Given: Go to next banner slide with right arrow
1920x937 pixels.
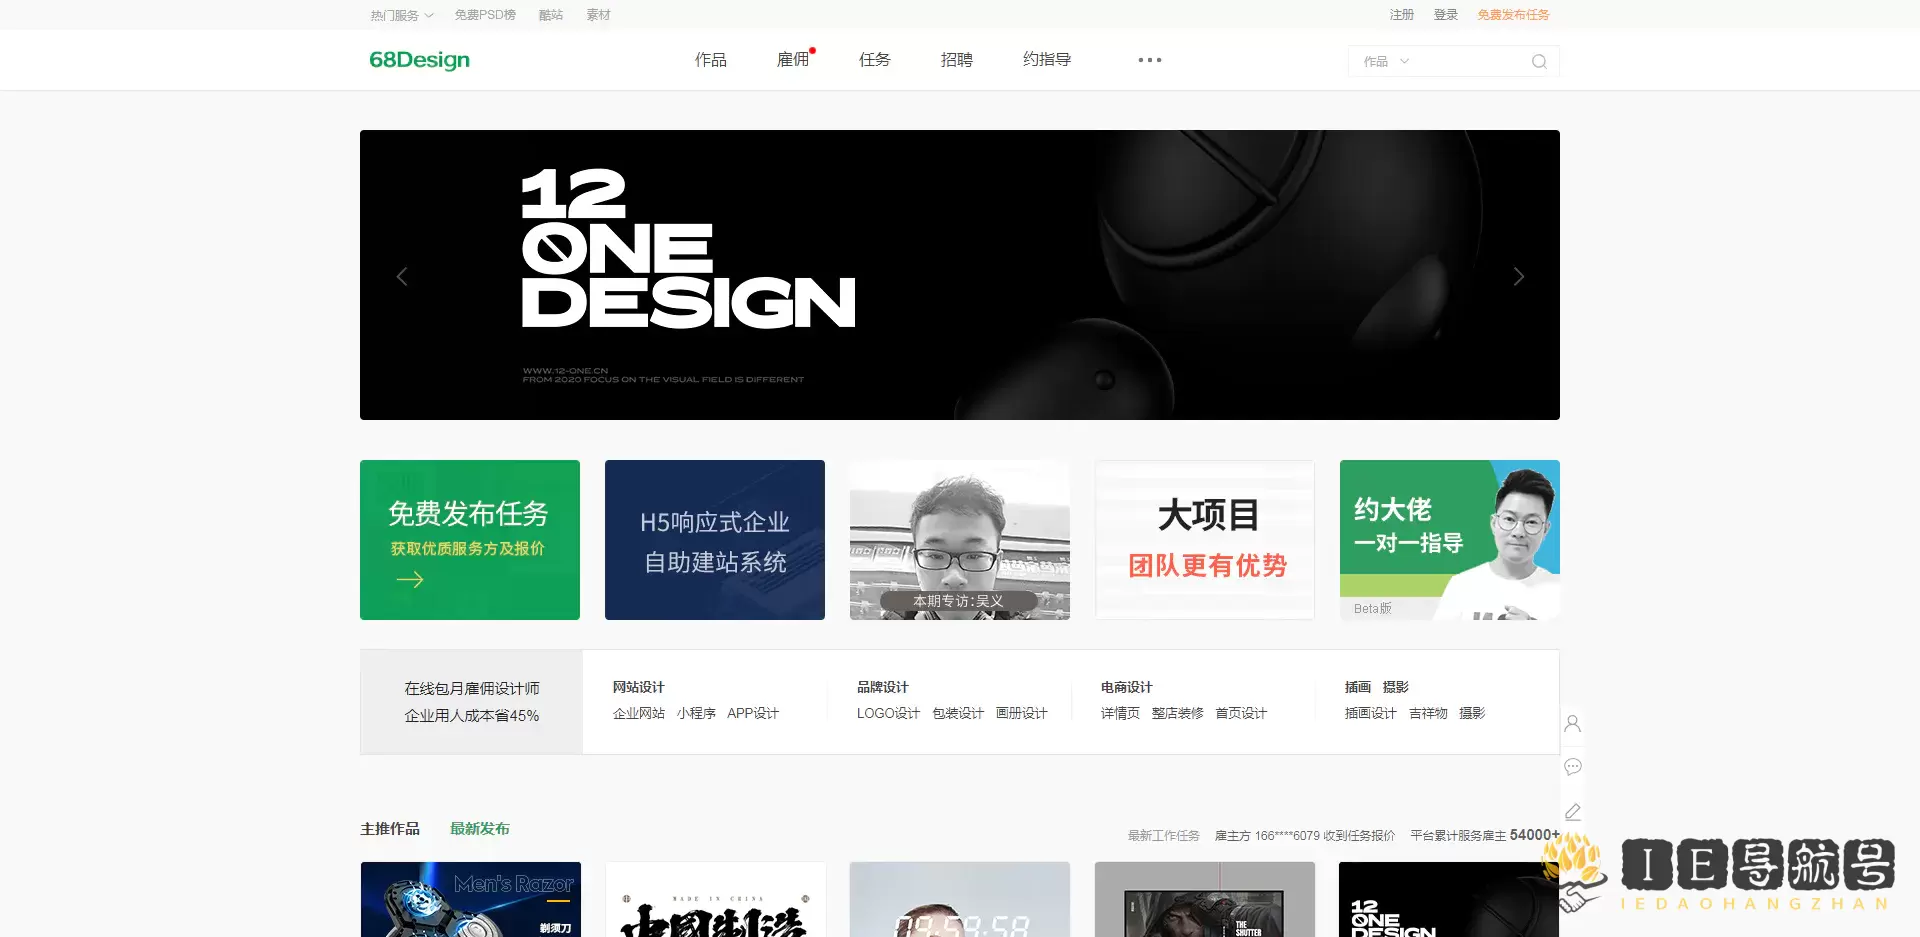Looking at the screenshot, I should point(1519,276).
